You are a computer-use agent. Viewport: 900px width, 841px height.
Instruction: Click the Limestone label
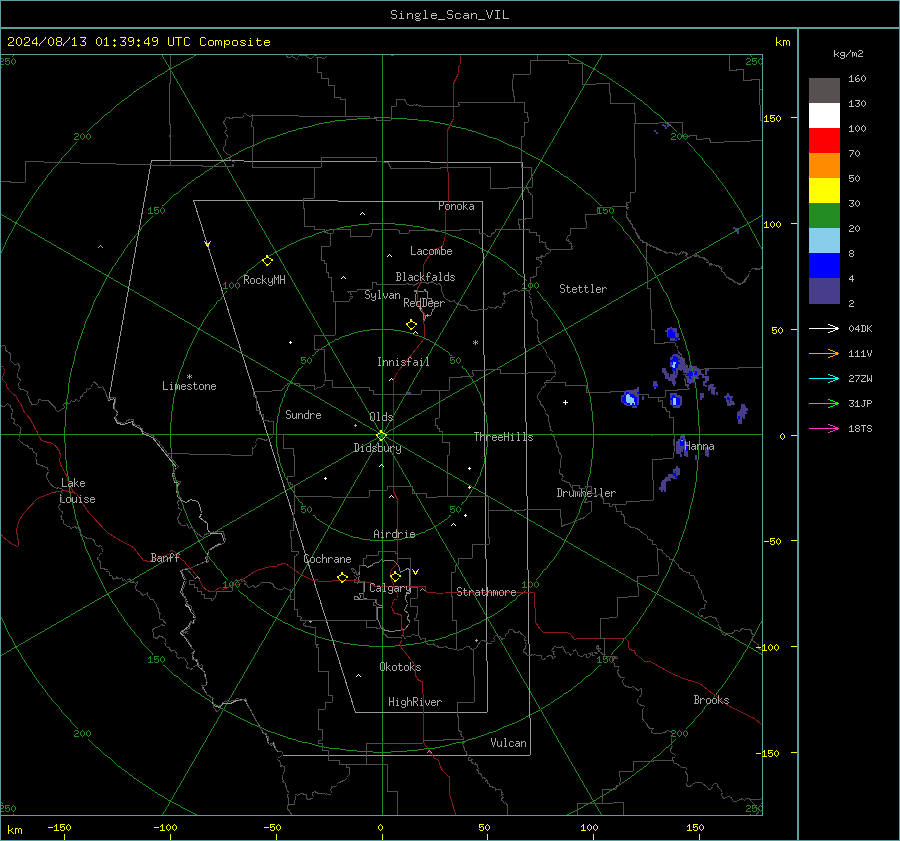coord(189,386)
